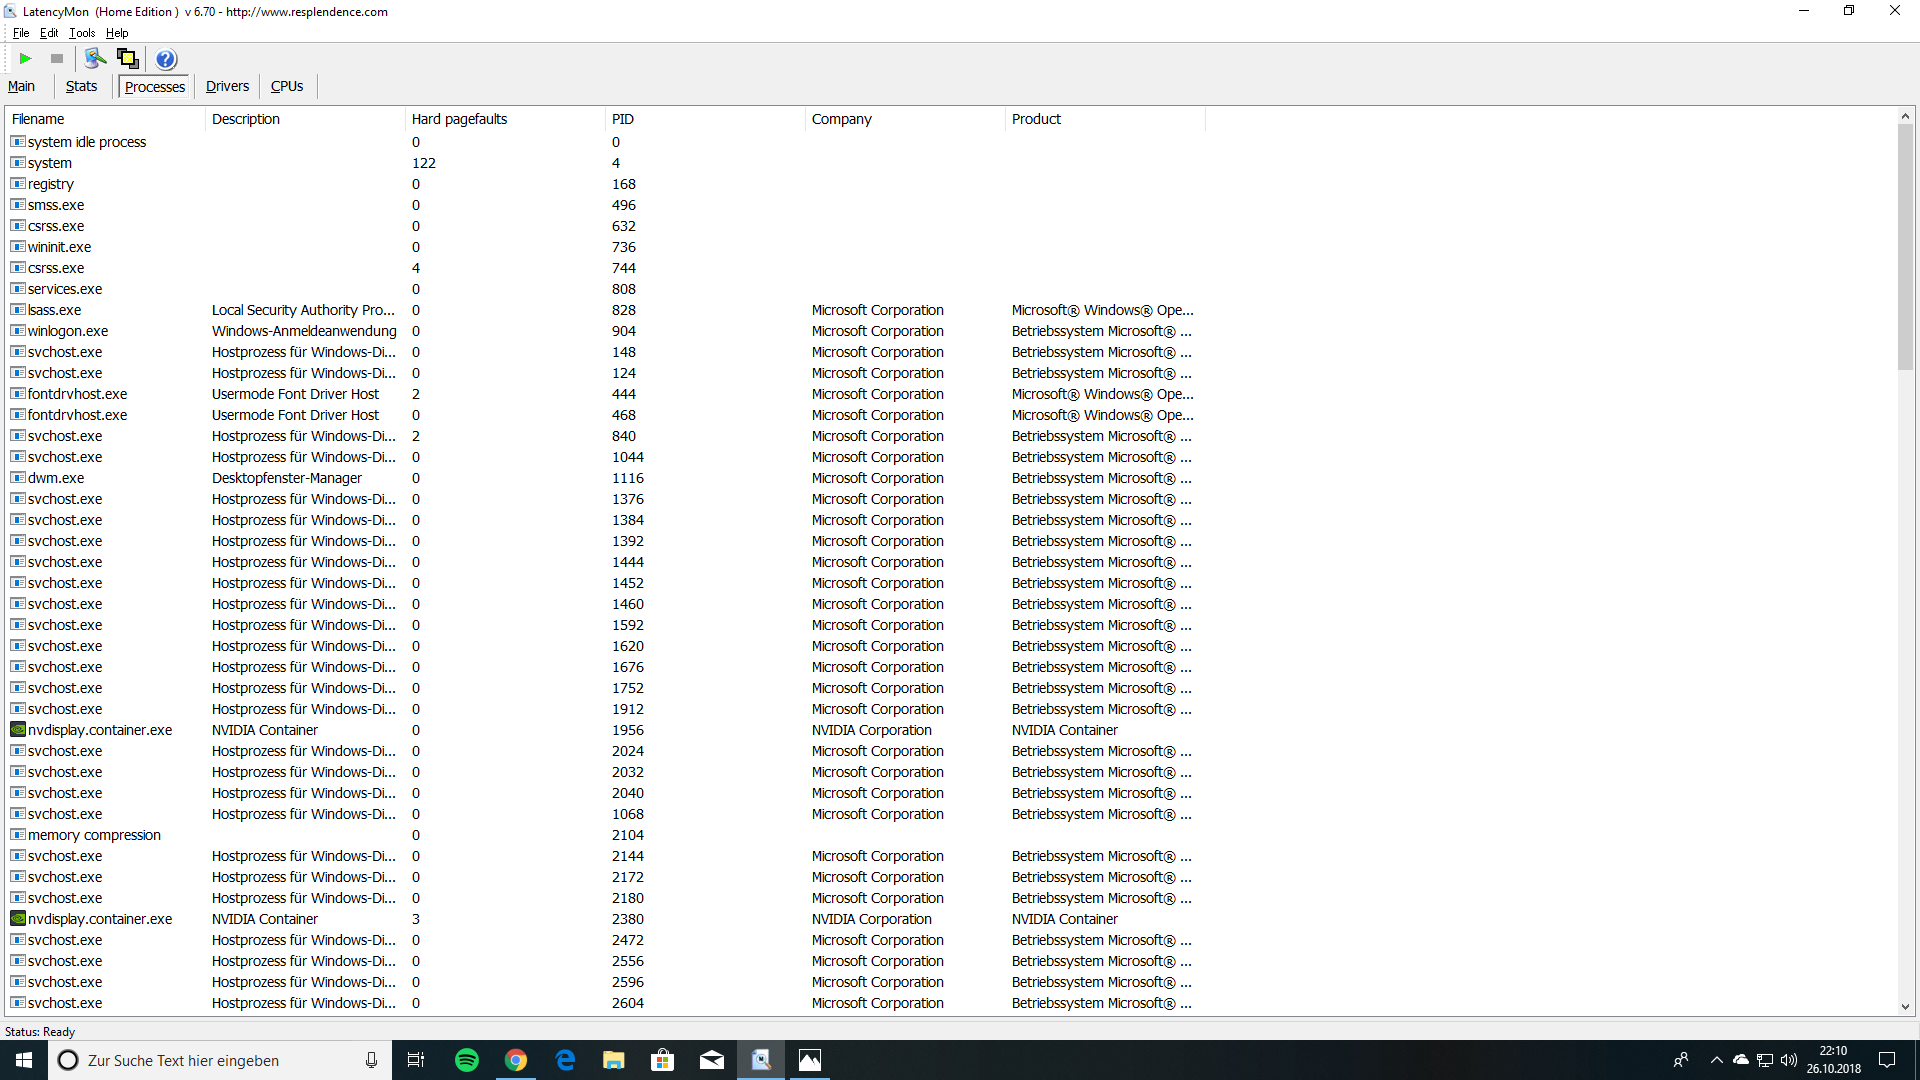Select the dwm.exe process row
This screenshot has height=1080, width=1920.
56,478
